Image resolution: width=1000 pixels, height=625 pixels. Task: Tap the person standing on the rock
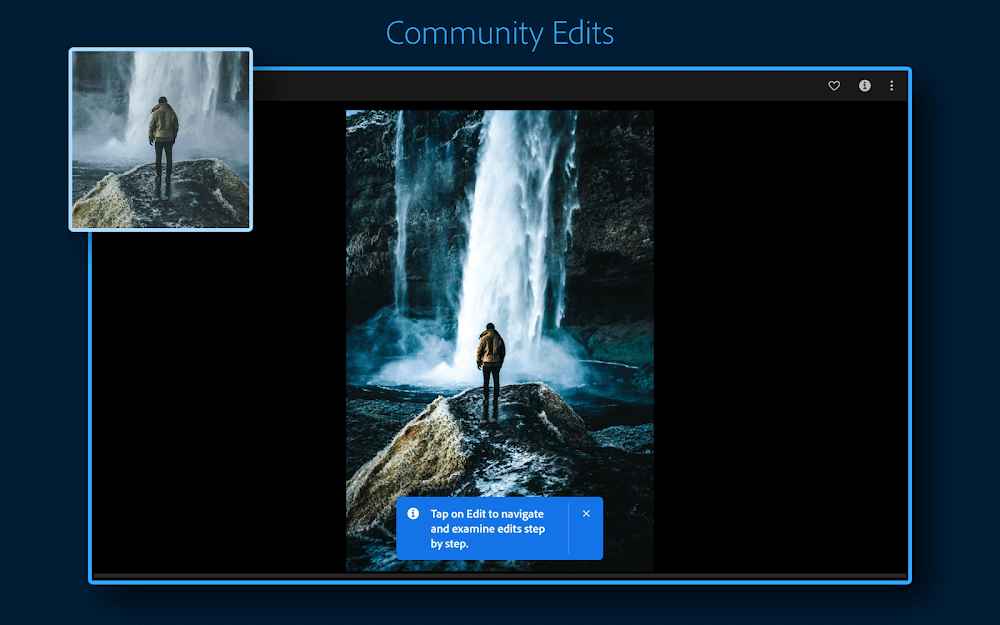pos(489,355)
